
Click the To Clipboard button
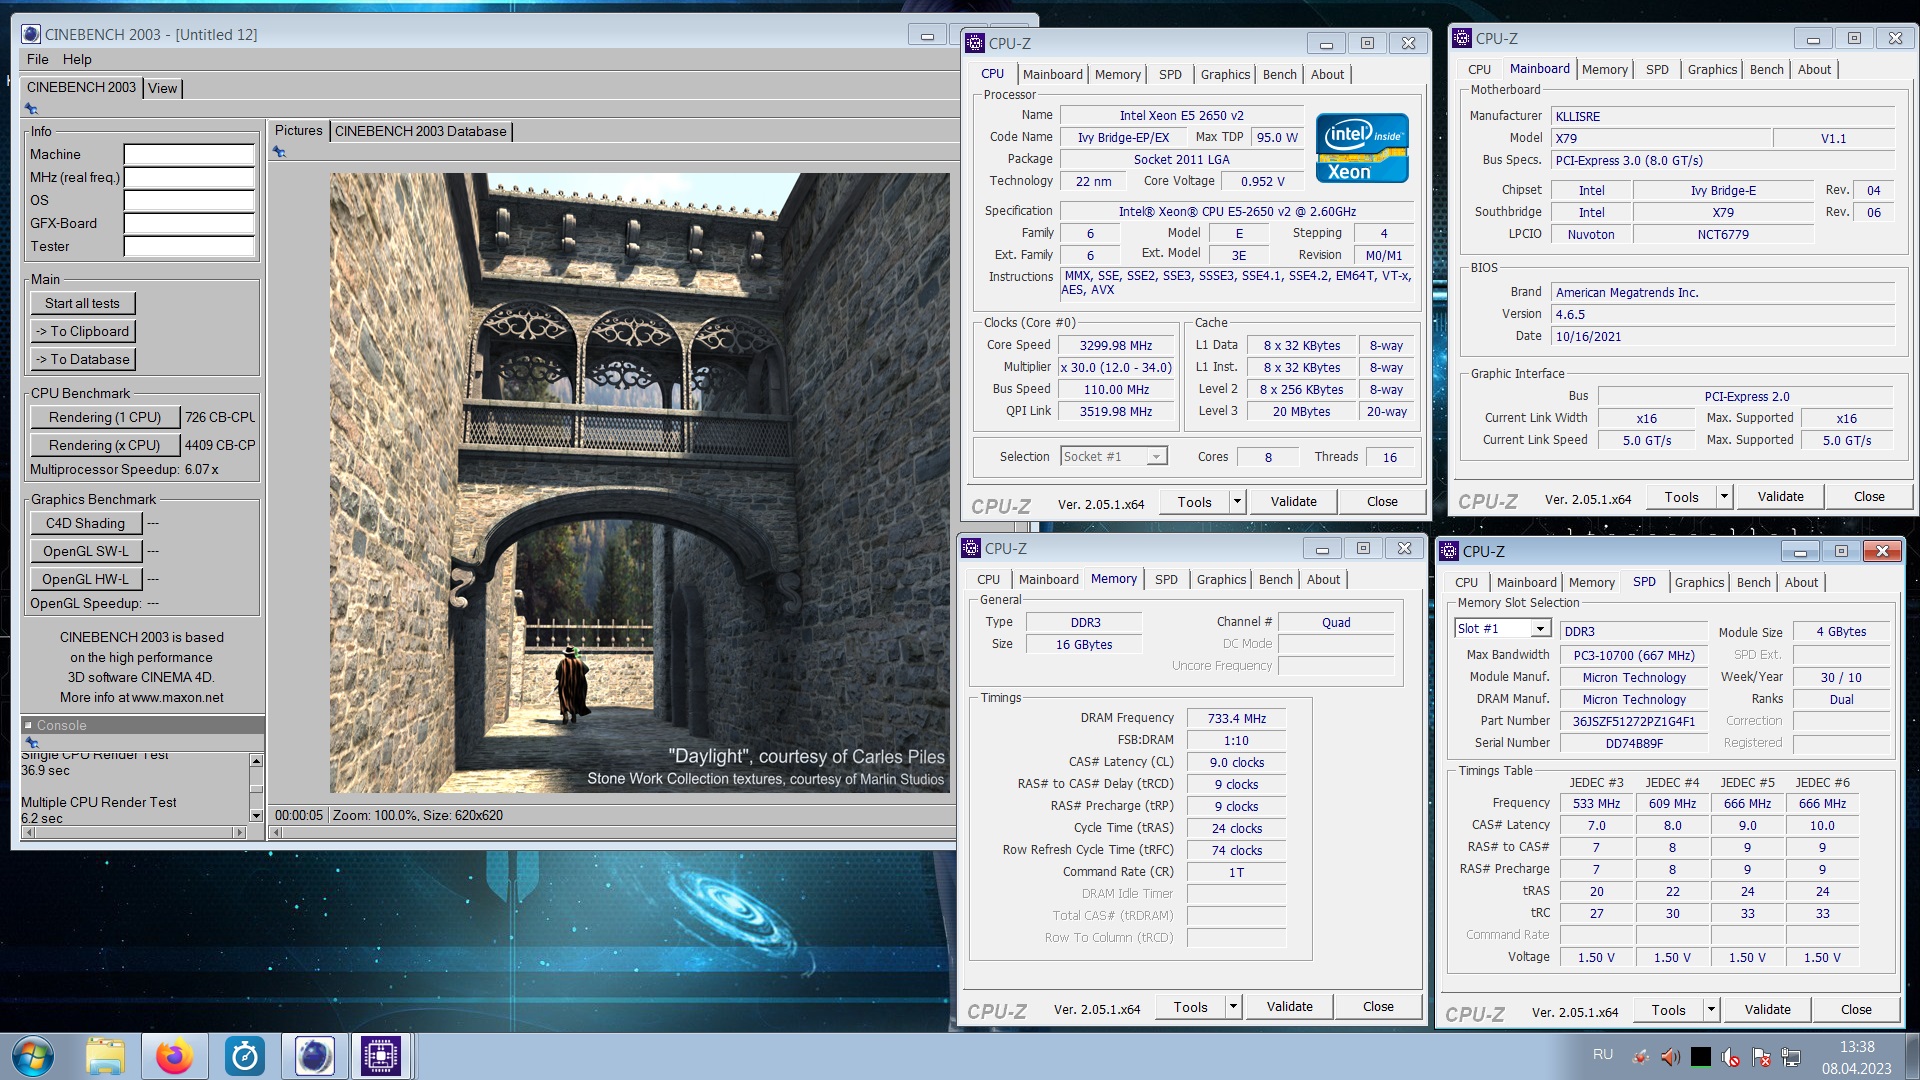point(82,331)
